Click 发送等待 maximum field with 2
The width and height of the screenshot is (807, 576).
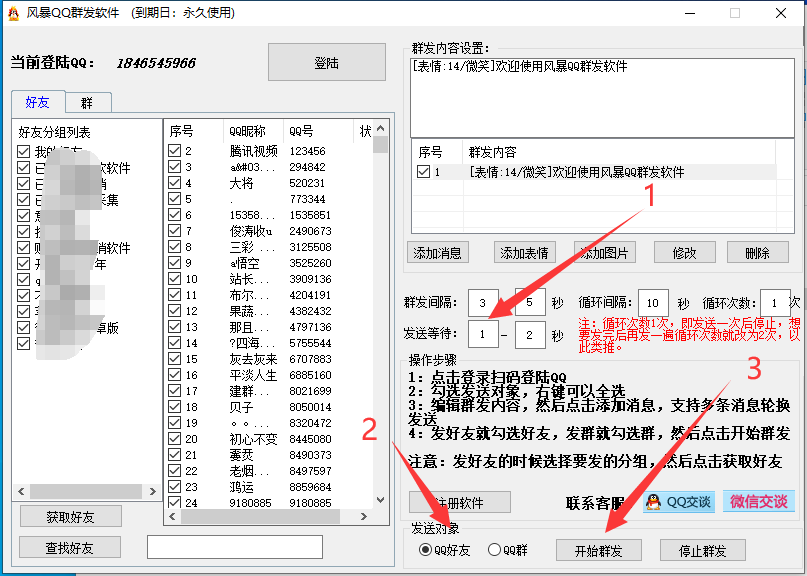[x=530, y=335]
